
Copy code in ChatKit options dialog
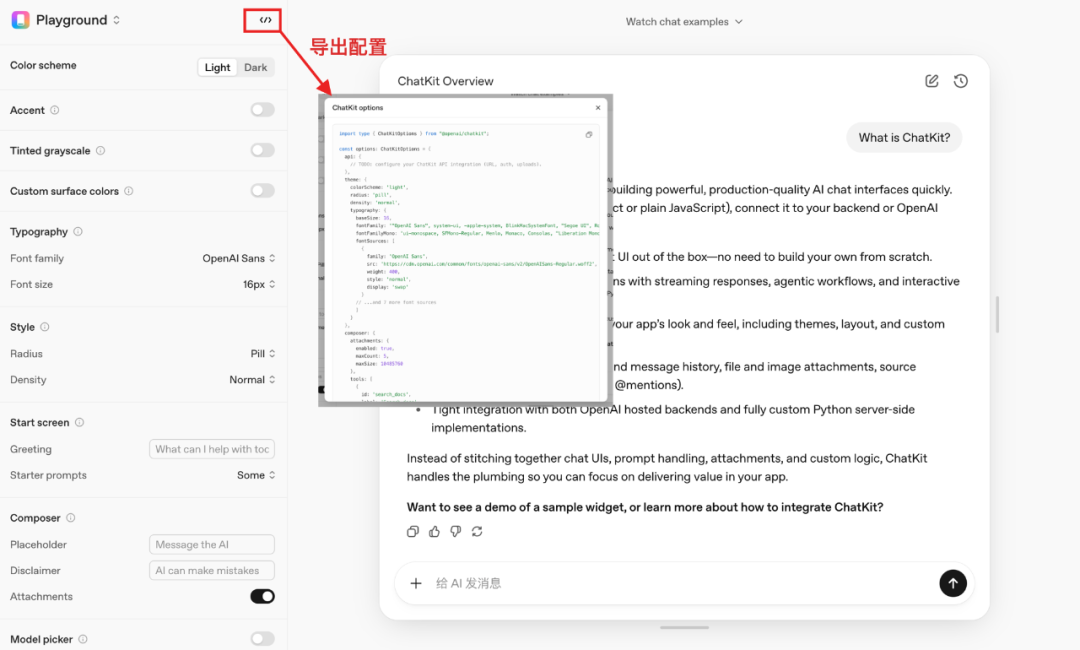pos(589,135)
